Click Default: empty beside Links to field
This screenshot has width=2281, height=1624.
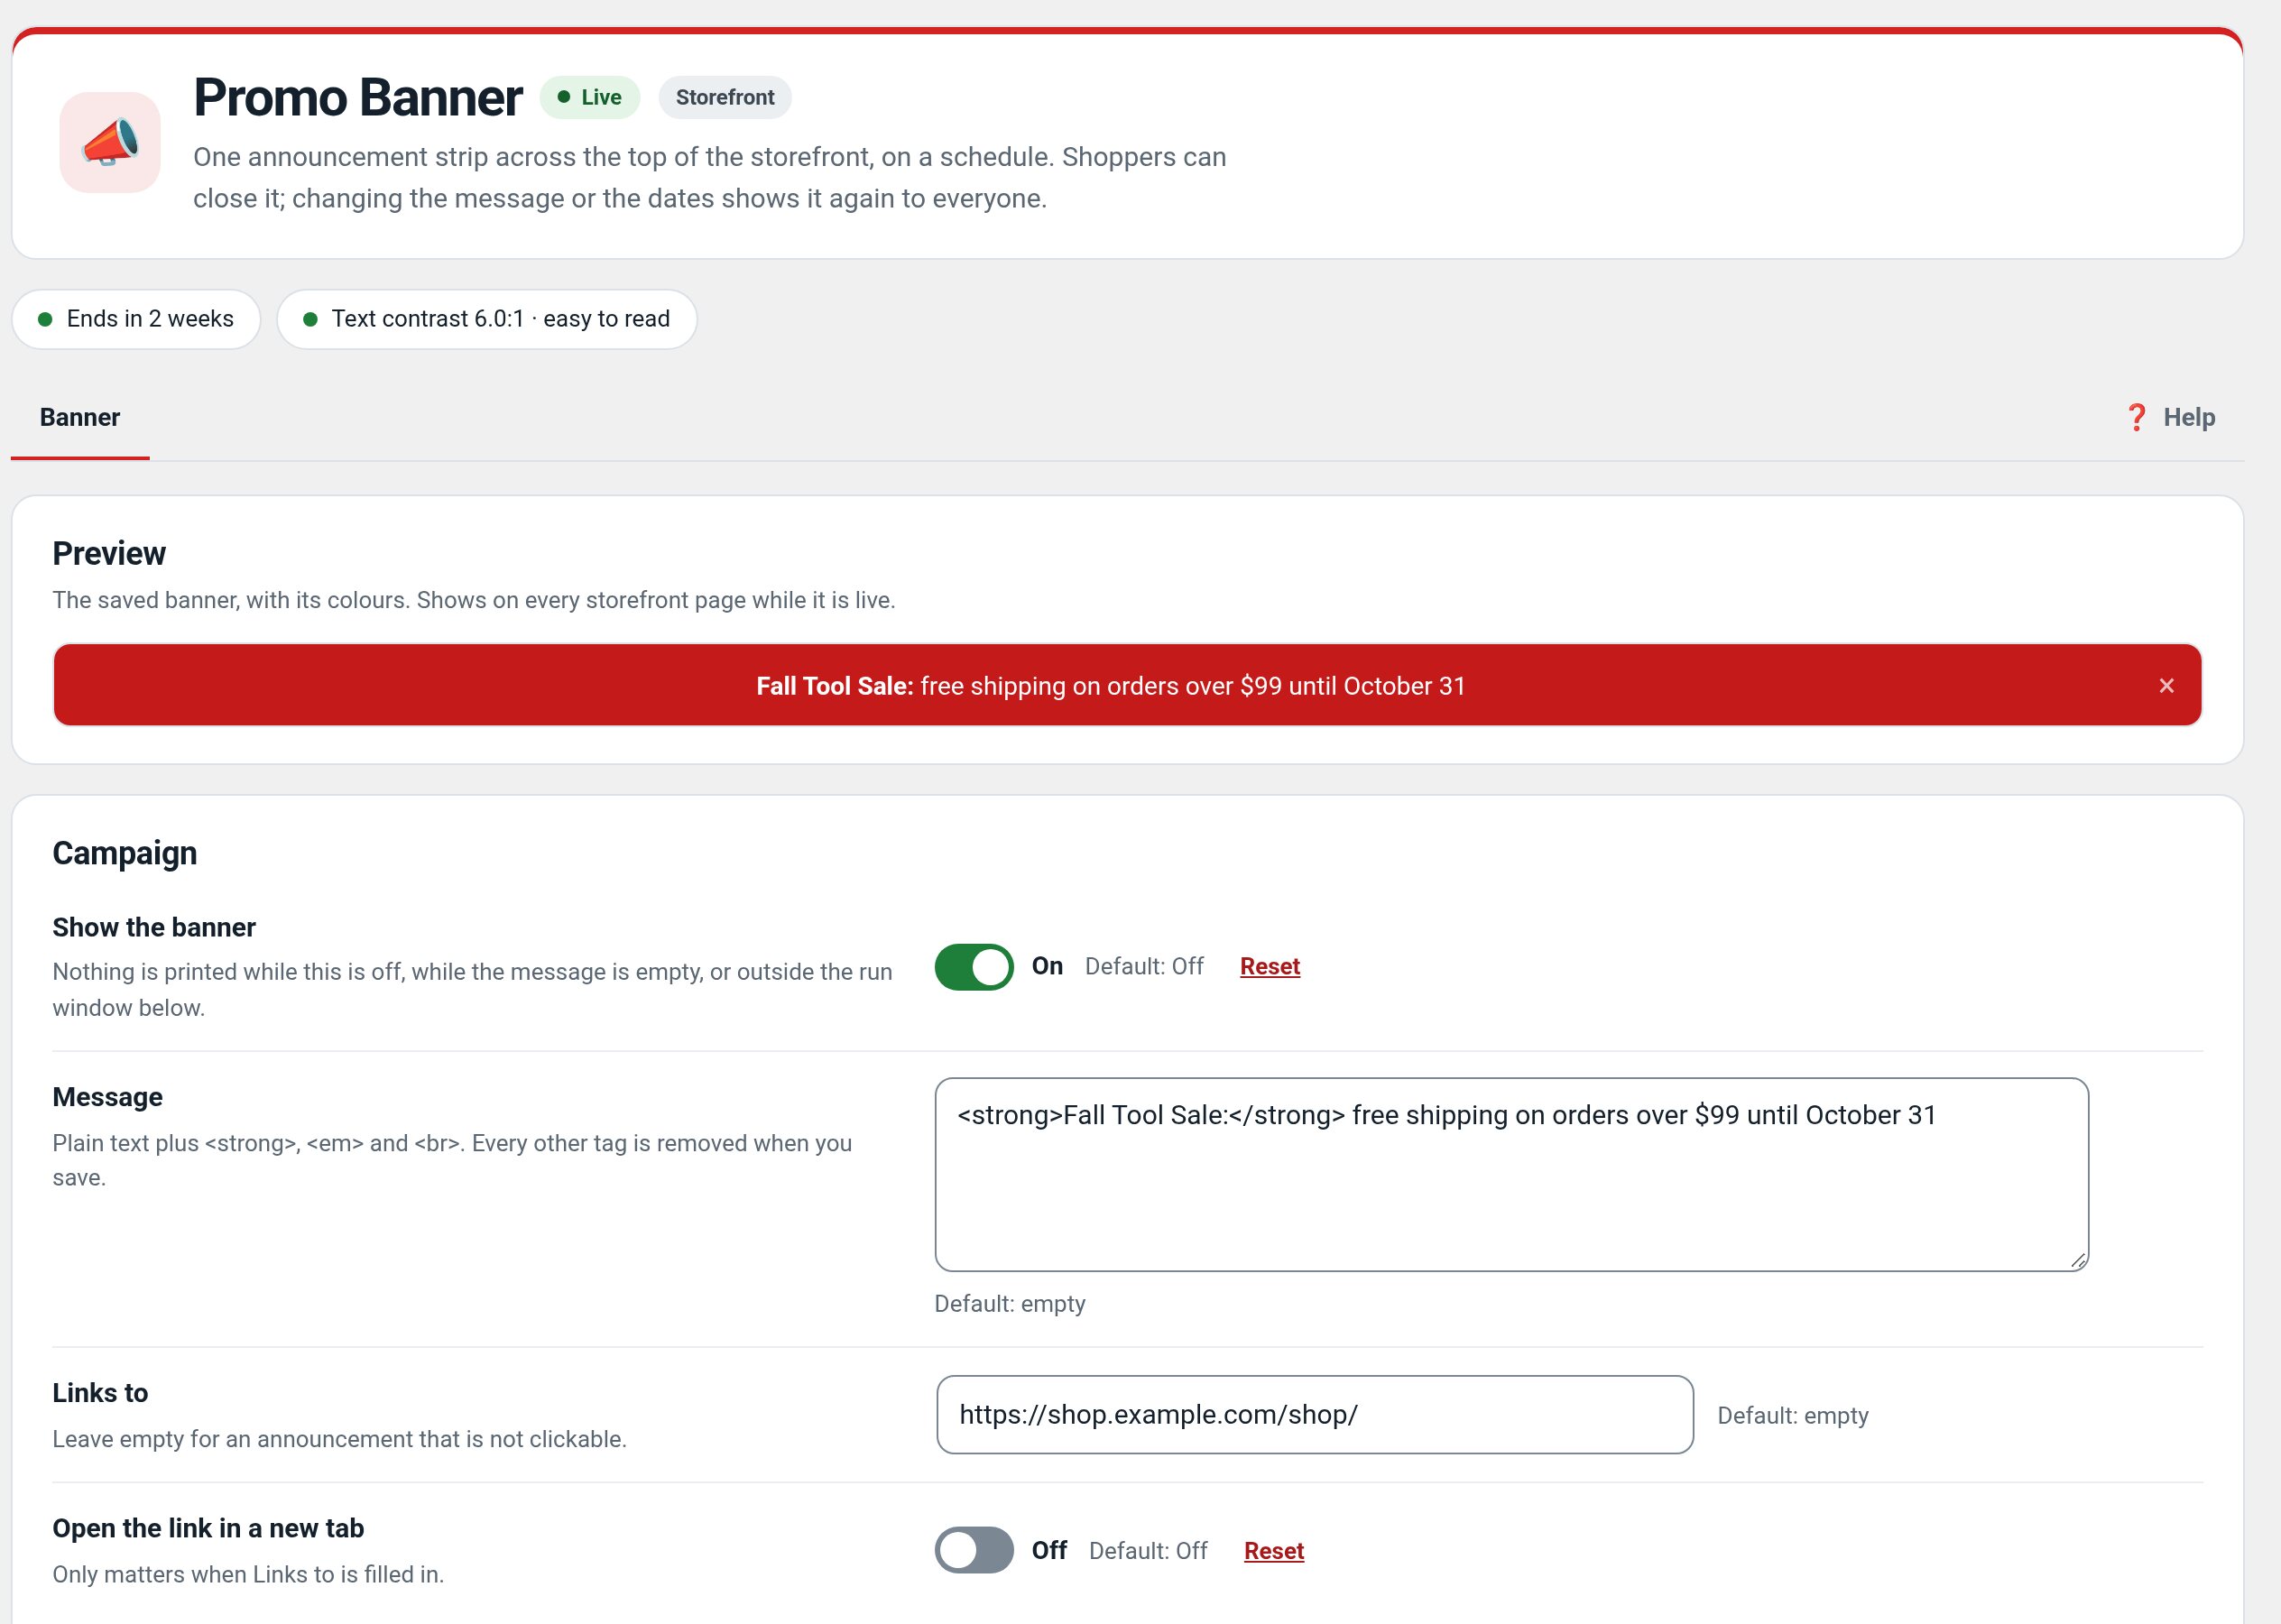(1793, 1416)
